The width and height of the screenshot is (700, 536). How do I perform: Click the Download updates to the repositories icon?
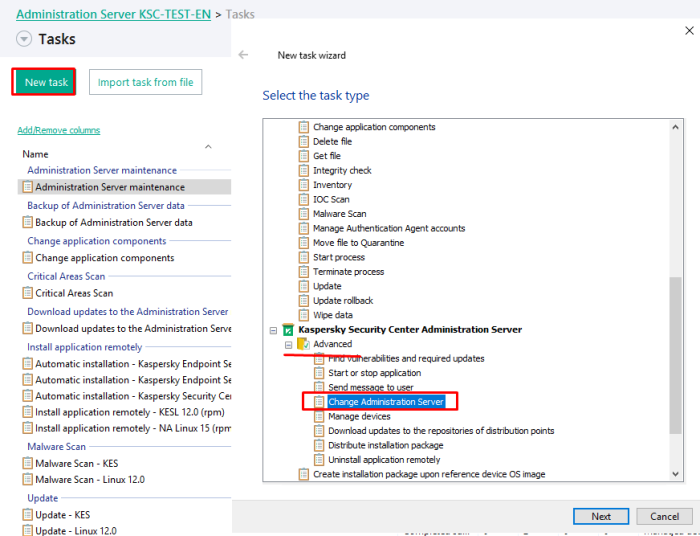pos(319,431)
